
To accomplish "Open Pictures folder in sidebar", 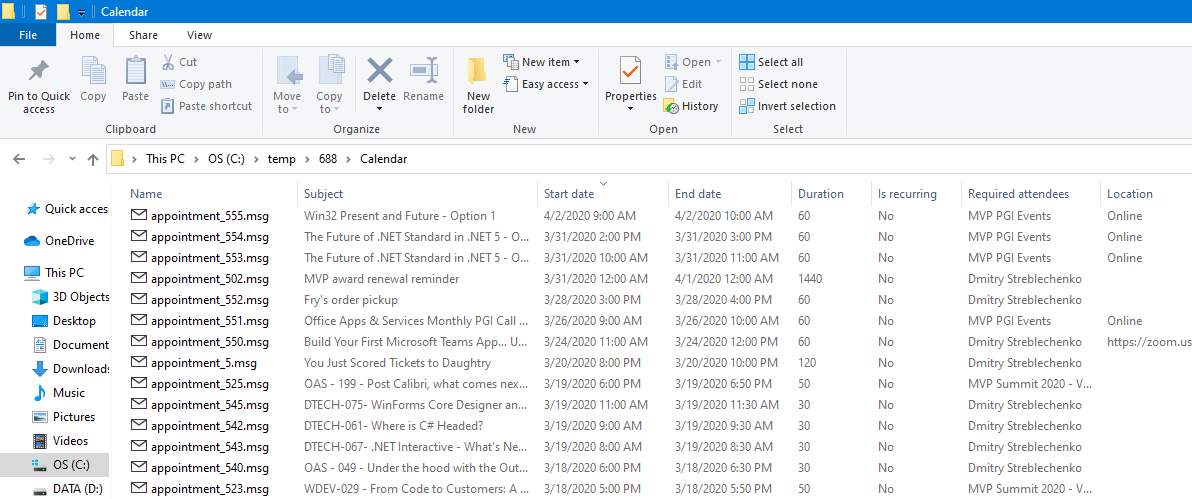I will point(63,417).
